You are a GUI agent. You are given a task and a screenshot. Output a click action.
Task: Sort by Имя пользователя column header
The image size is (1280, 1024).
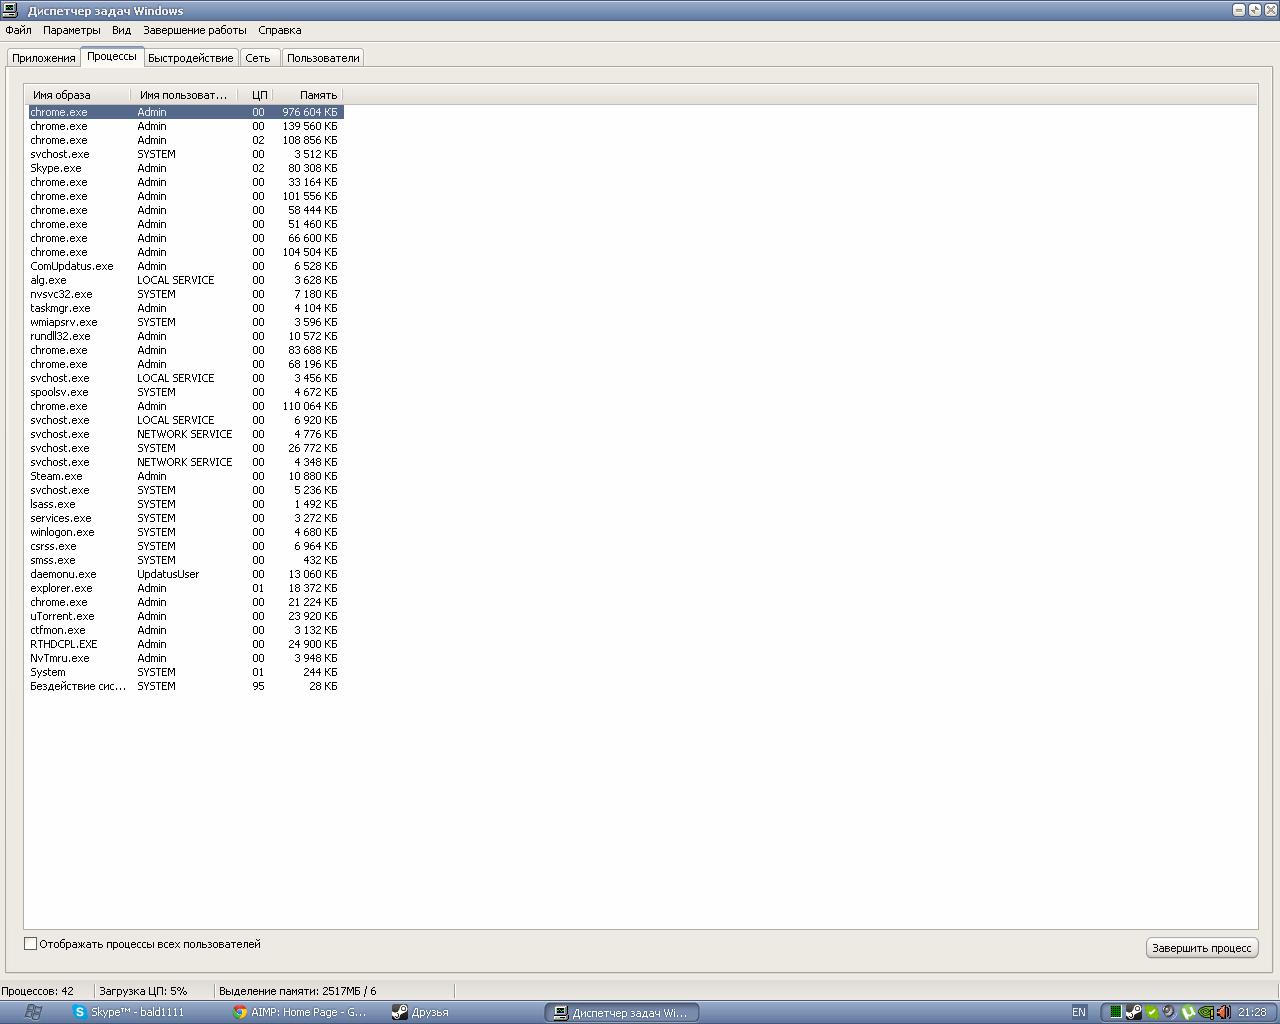coord(184,95)
